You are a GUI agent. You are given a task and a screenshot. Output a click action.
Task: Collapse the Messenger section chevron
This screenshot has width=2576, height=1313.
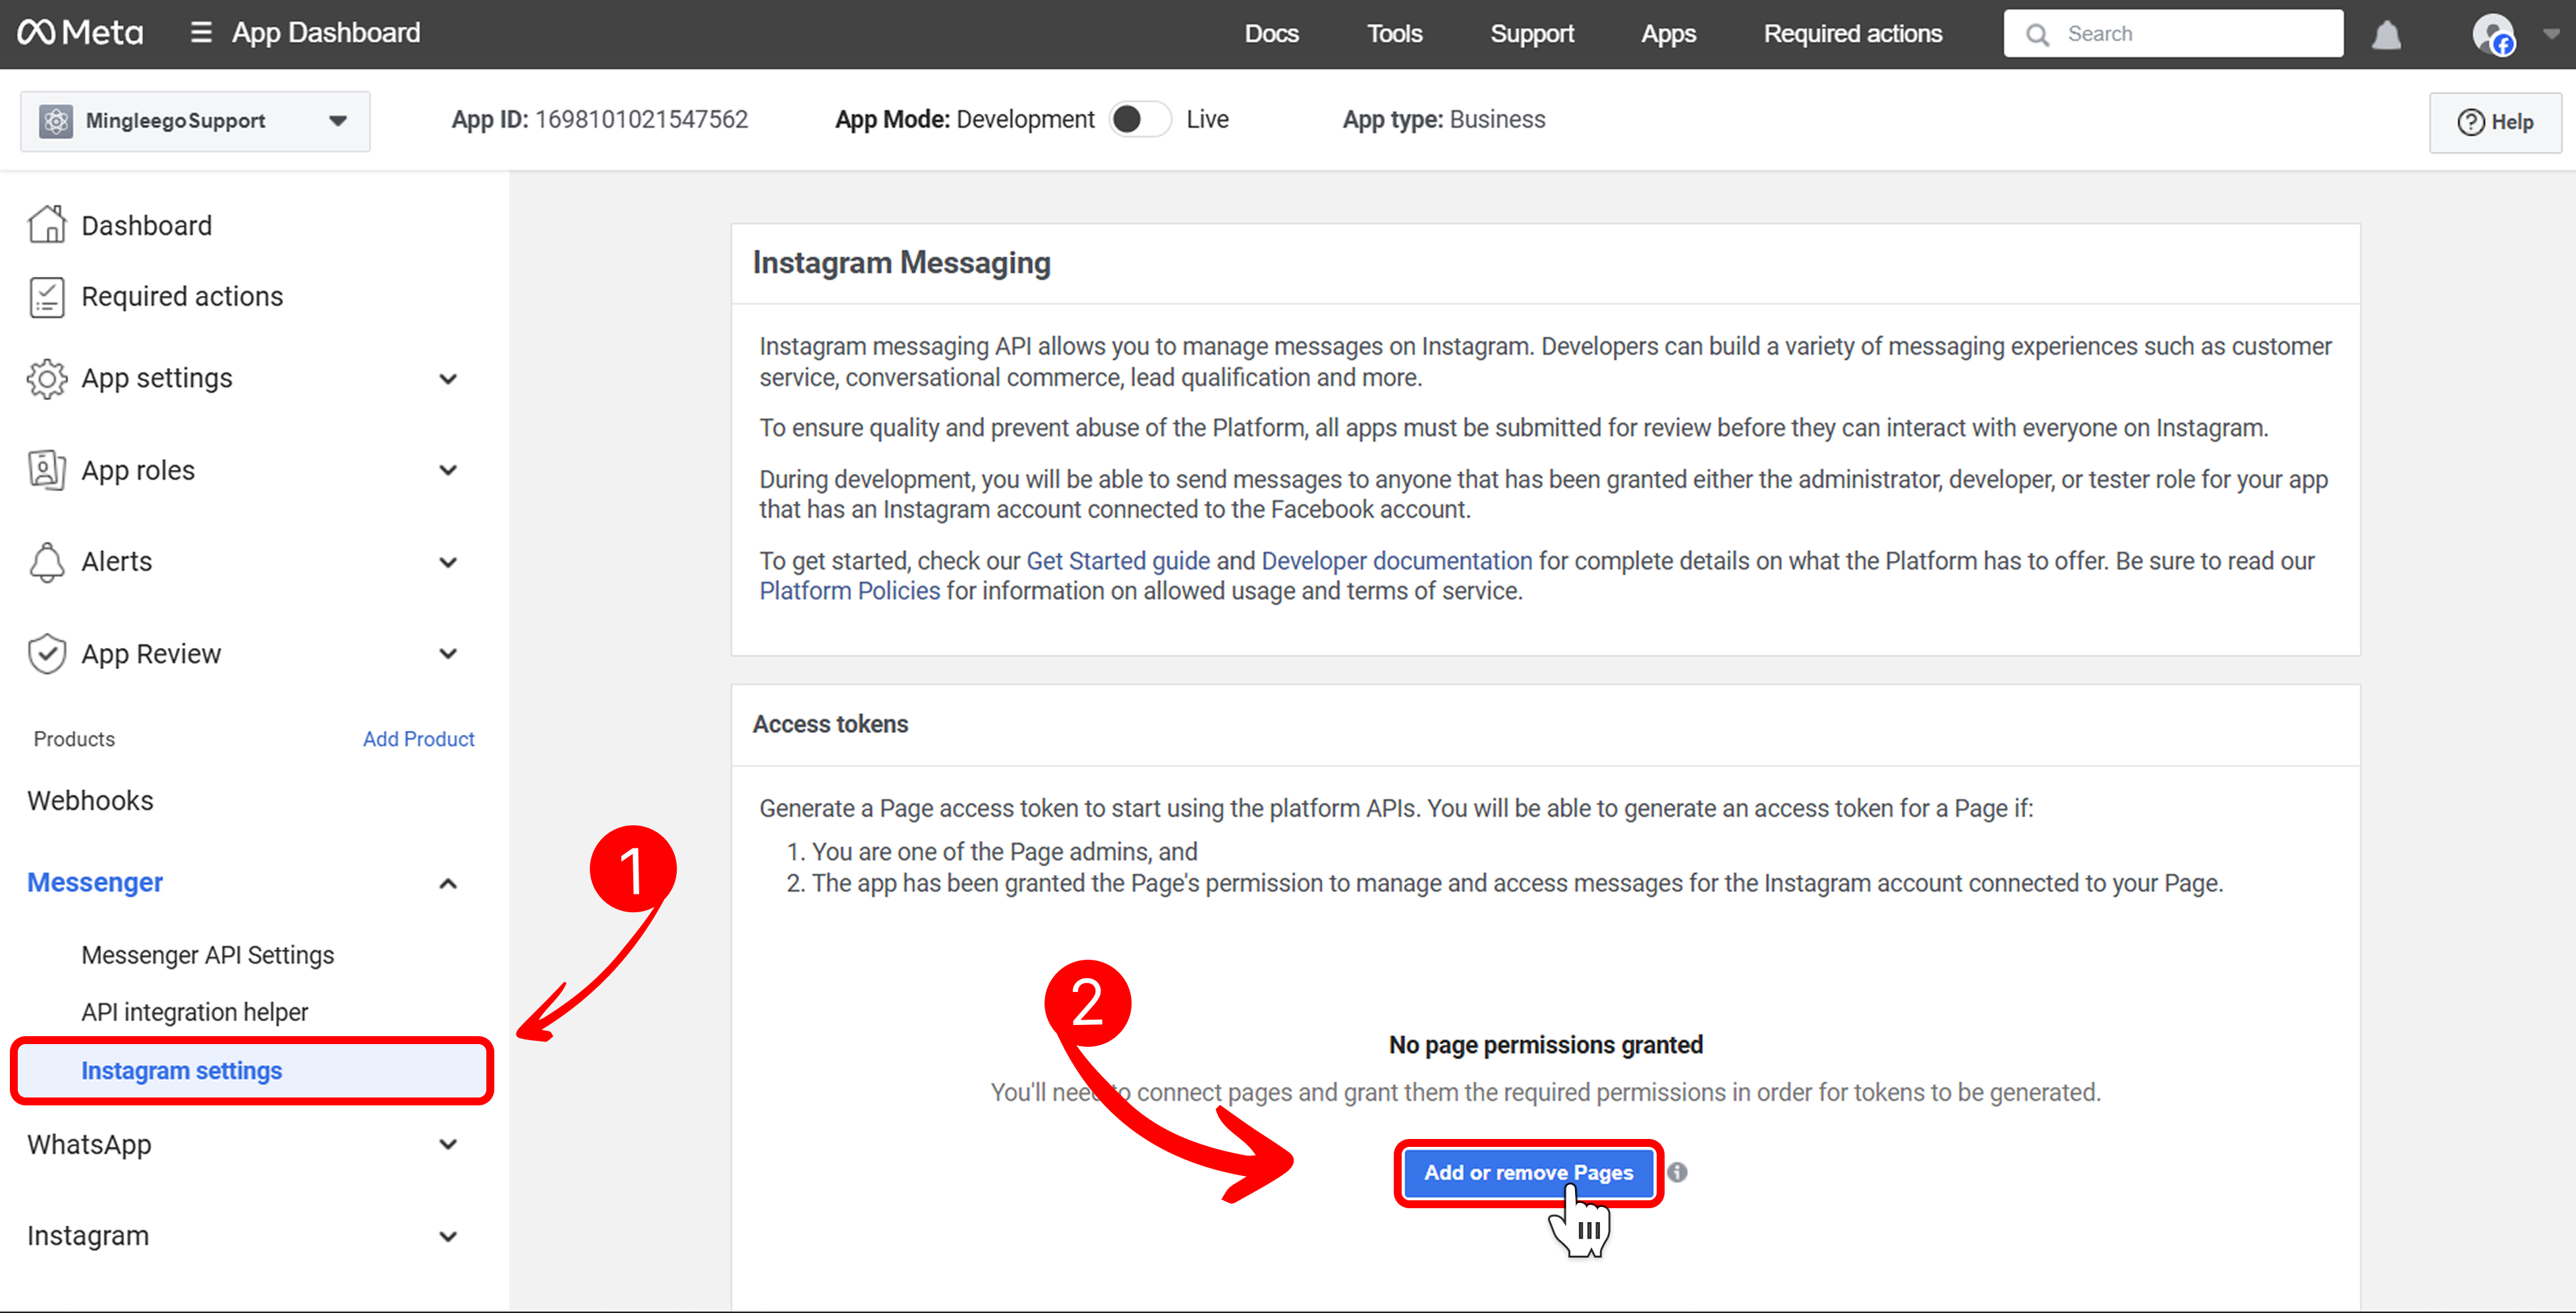click(x=448, y=883)
